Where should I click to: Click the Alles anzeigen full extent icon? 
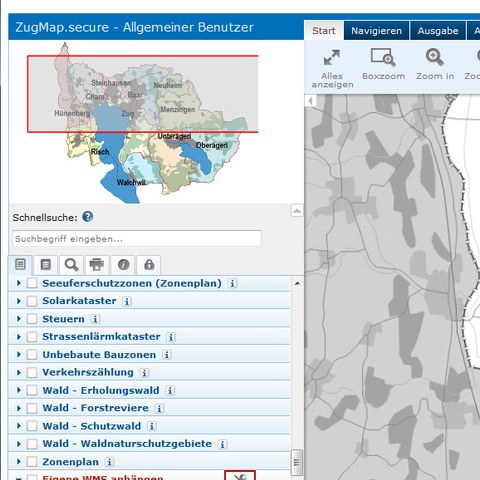coord(332,57)
